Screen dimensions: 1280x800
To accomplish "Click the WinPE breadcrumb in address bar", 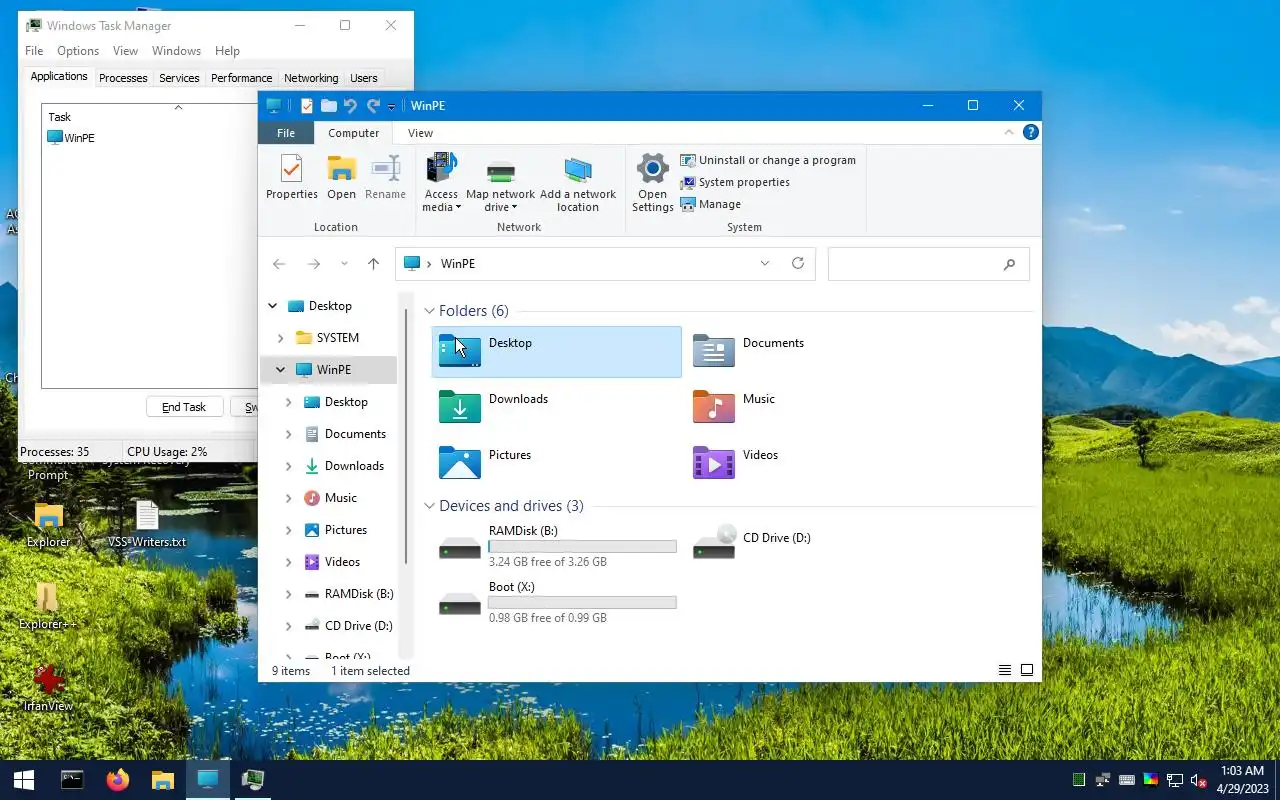I will point(458,264).
